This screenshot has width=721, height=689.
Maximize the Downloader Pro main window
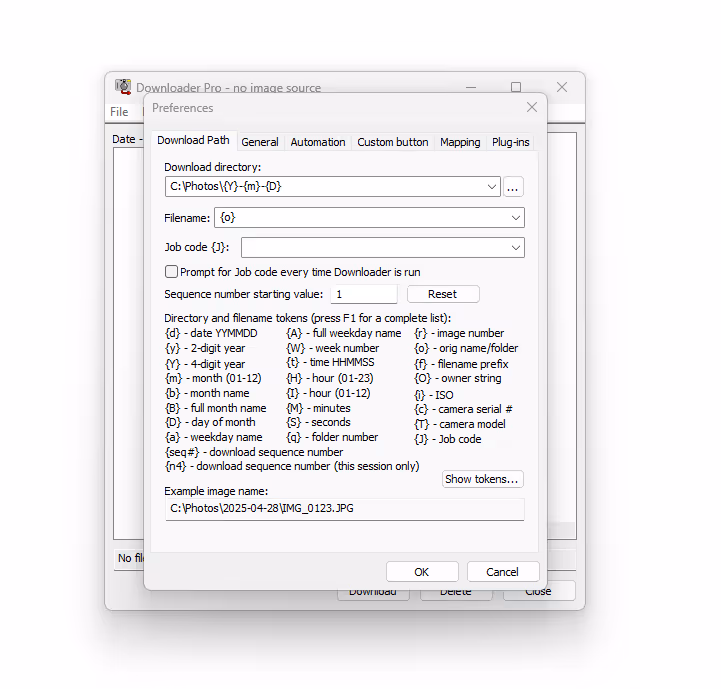(516, 87)
